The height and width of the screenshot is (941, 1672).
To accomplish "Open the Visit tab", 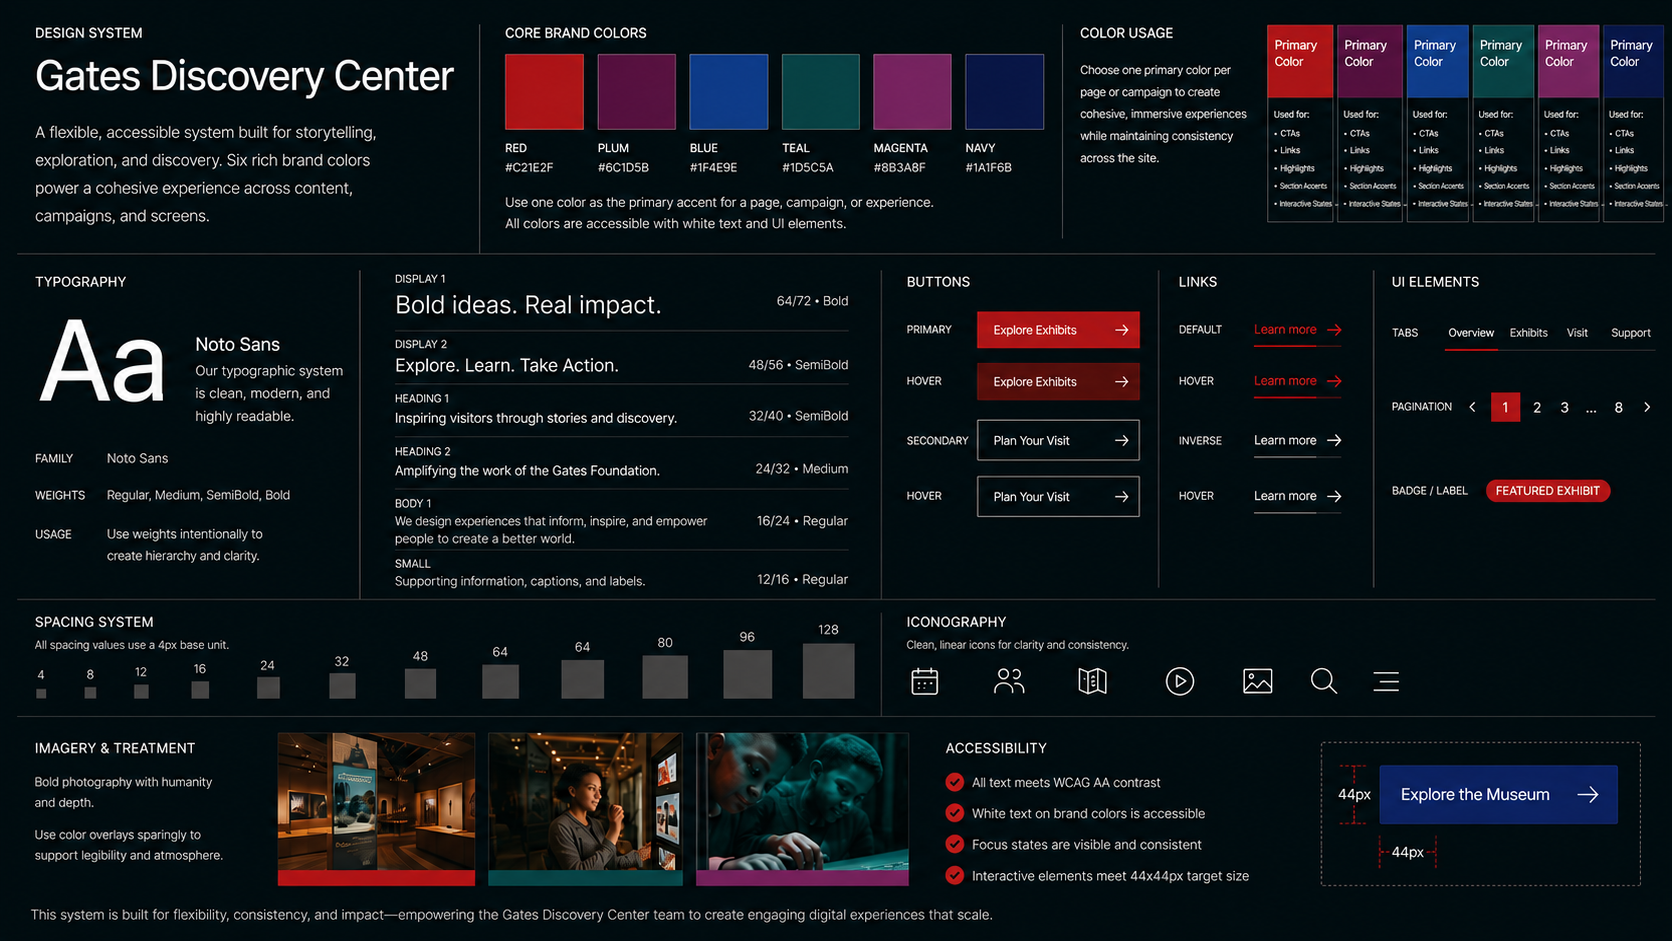I will (x=1577, y=333).
